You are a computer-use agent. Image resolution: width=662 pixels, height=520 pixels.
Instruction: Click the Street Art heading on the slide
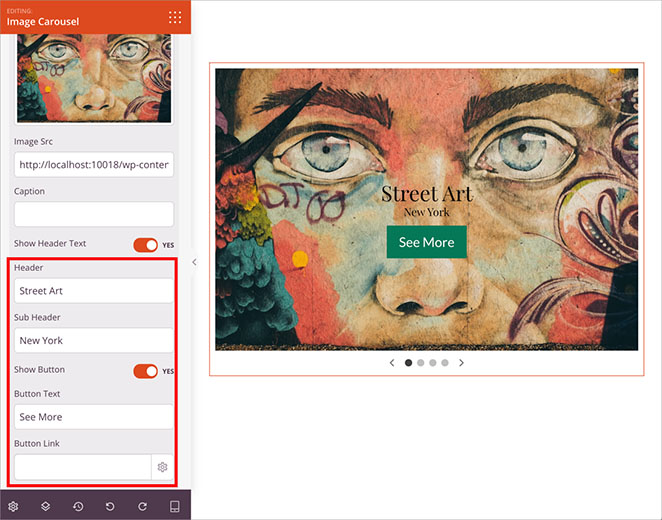point(427,193)
